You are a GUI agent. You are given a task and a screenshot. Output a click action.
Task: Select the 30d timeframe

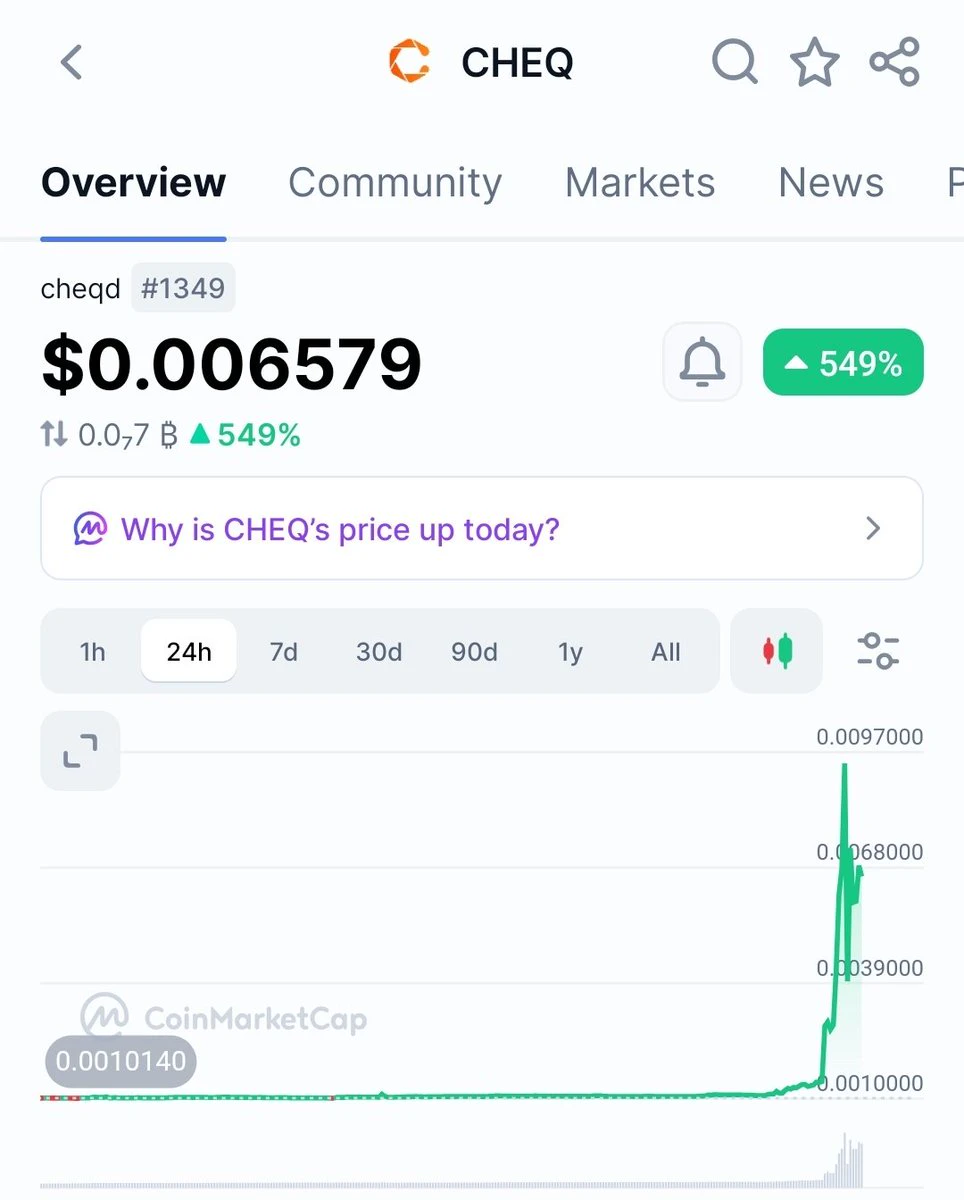point(379,652)
